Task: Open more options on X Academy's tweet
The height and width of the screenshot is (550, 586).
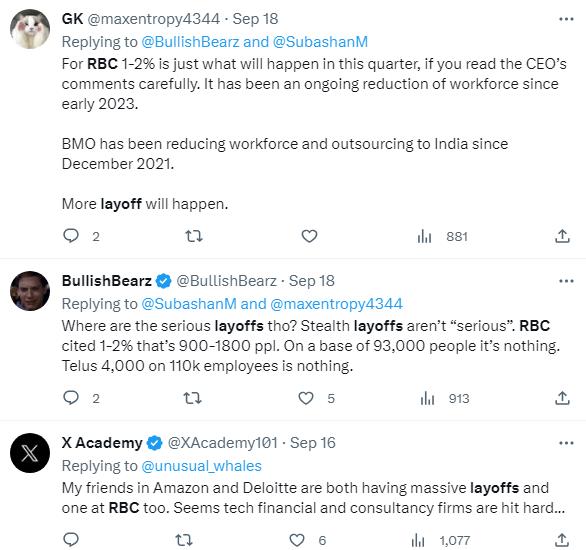Action: [x=566, y=444]
